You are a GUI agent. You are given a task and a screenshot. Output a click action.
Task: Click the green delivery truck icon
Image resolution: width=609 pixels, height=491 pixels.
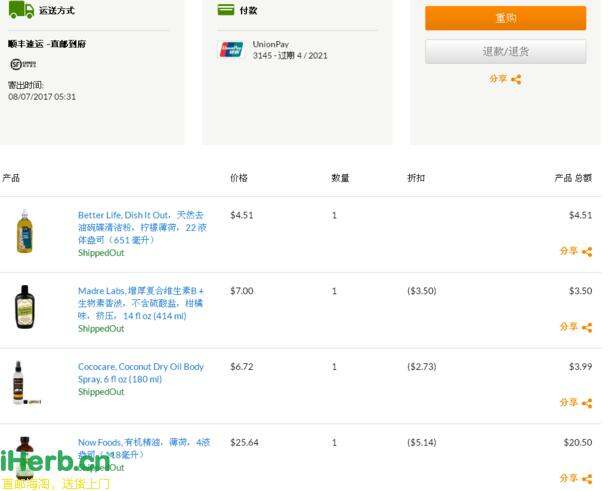pos(21,10)
